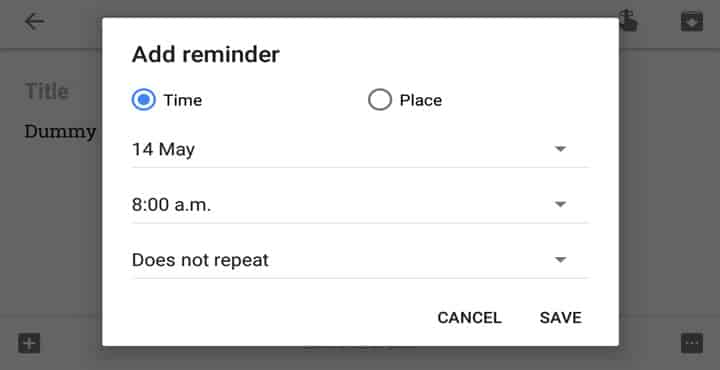Open the '8:00 a.m.' time dropdown
Viewport: 720px width, 370px height.
[x=360, y=205]
